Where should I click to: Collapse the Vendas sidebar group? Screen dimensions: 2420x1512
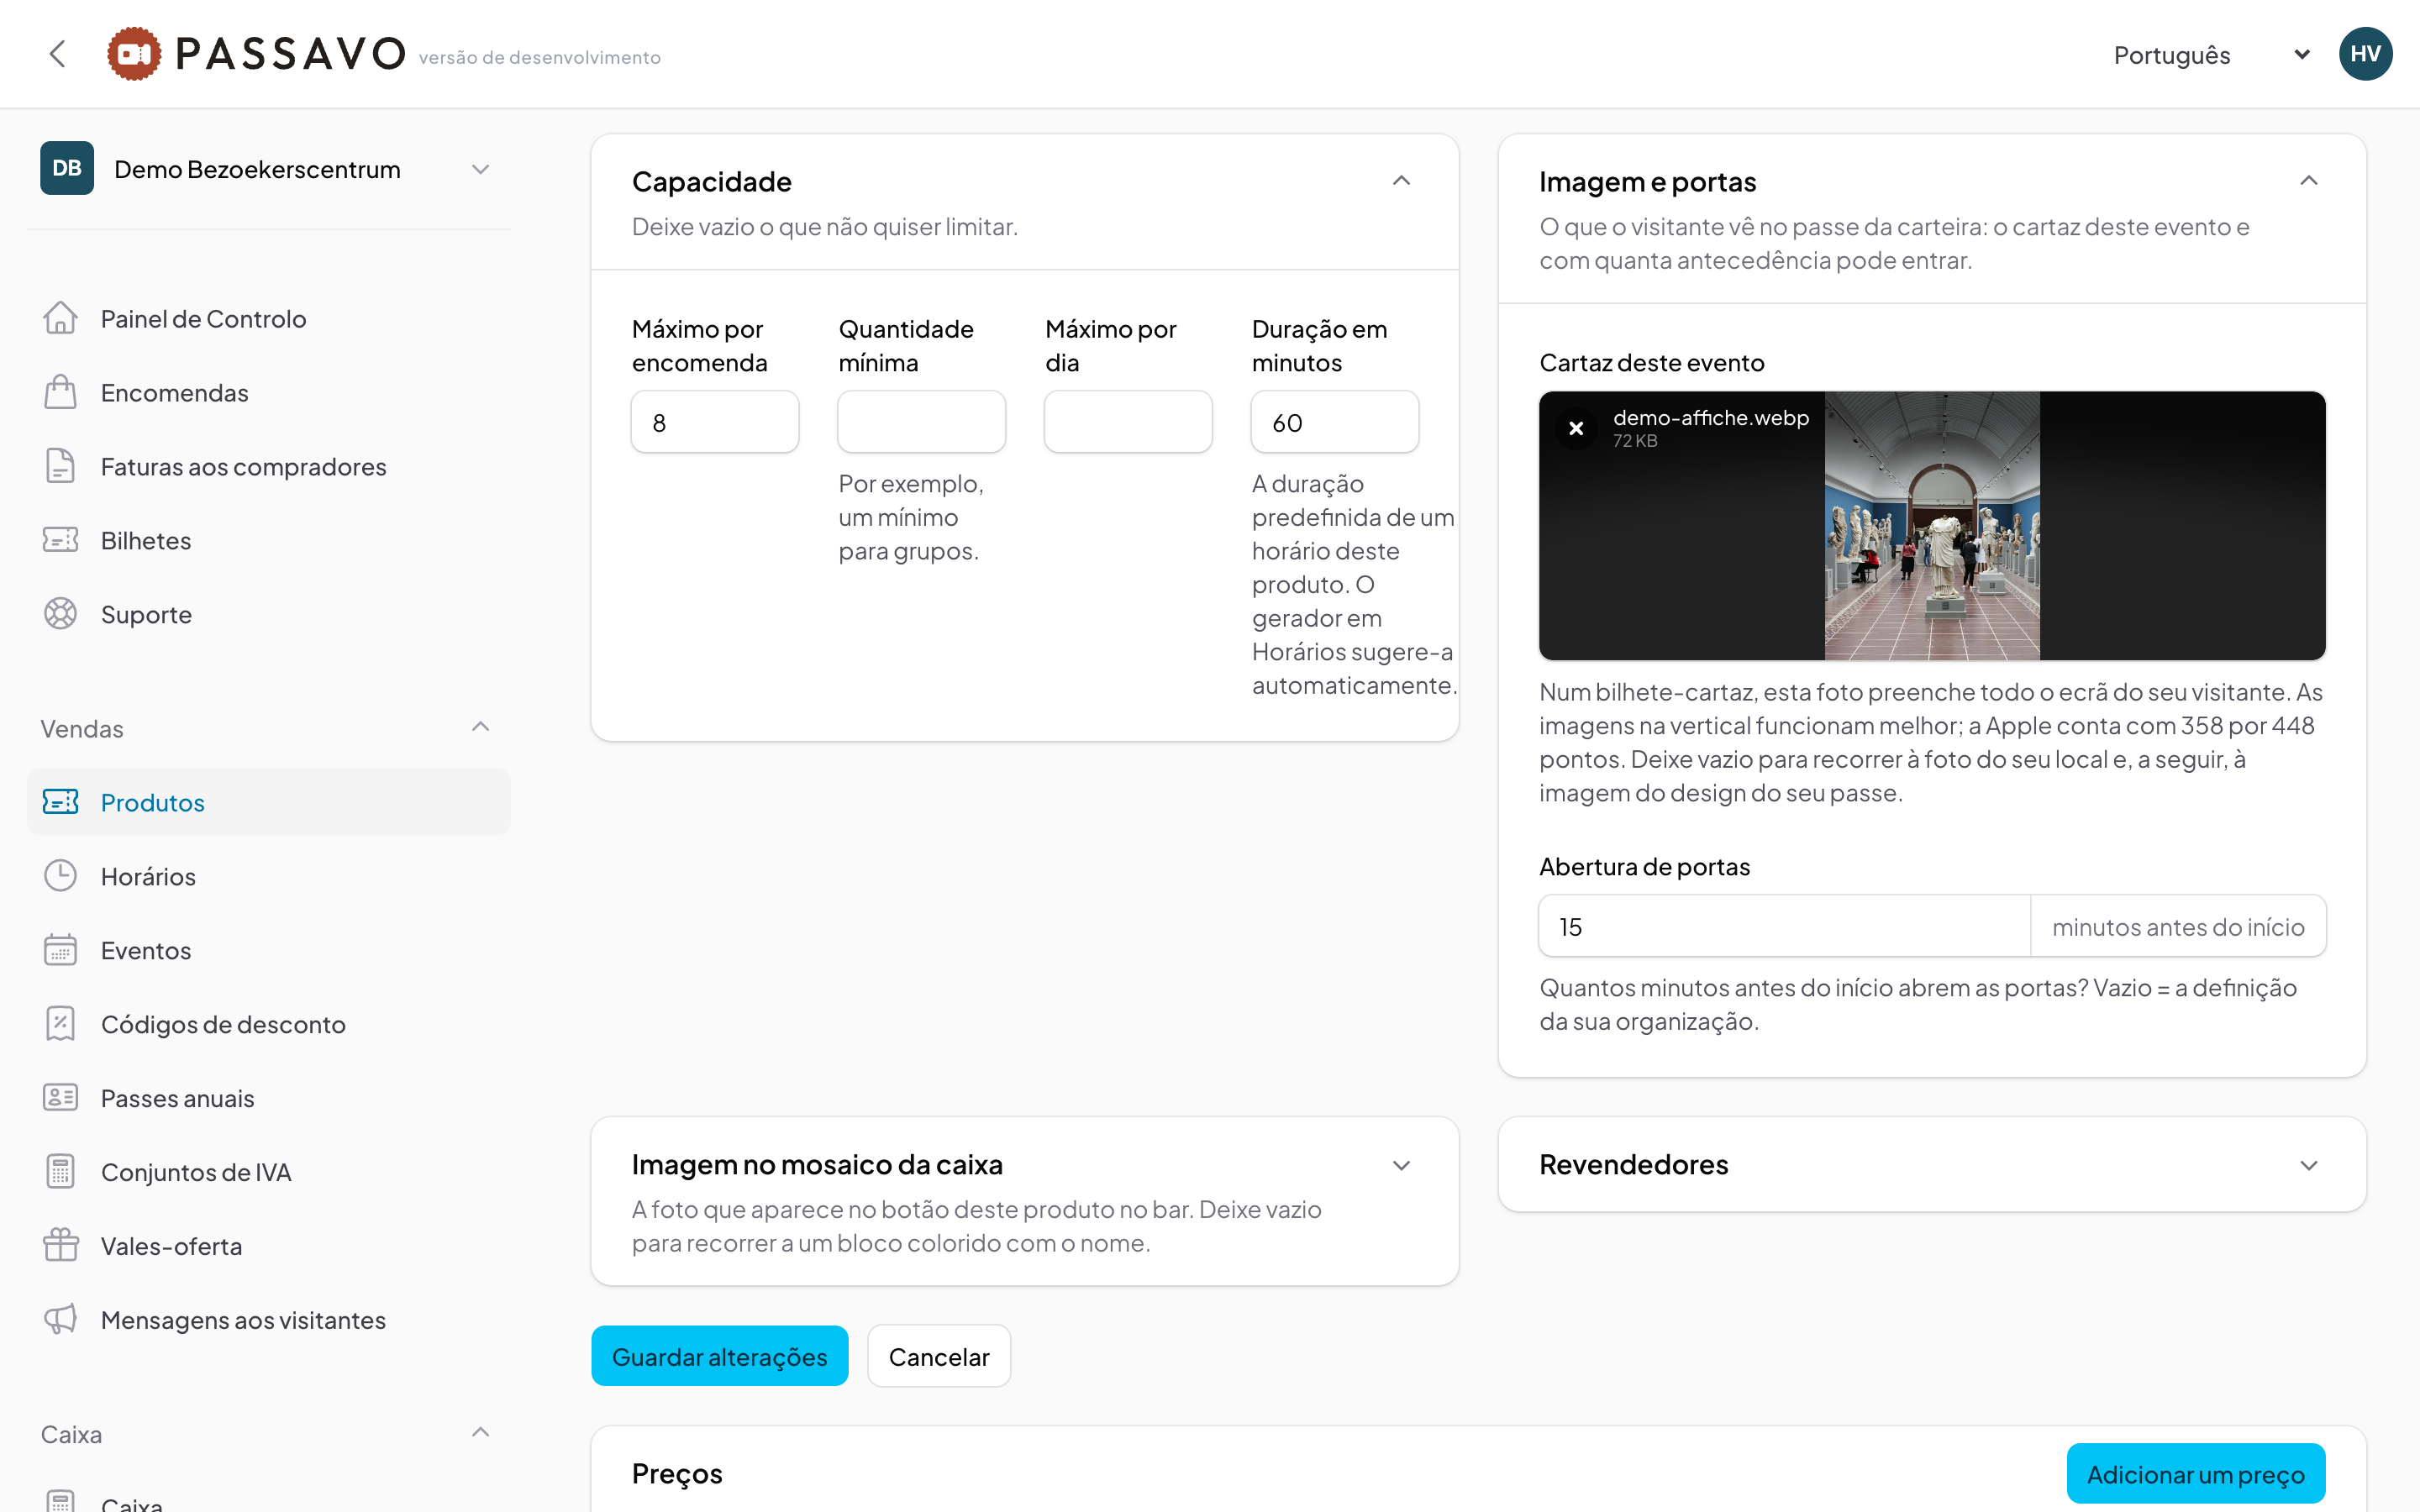(x=480, y=727)
